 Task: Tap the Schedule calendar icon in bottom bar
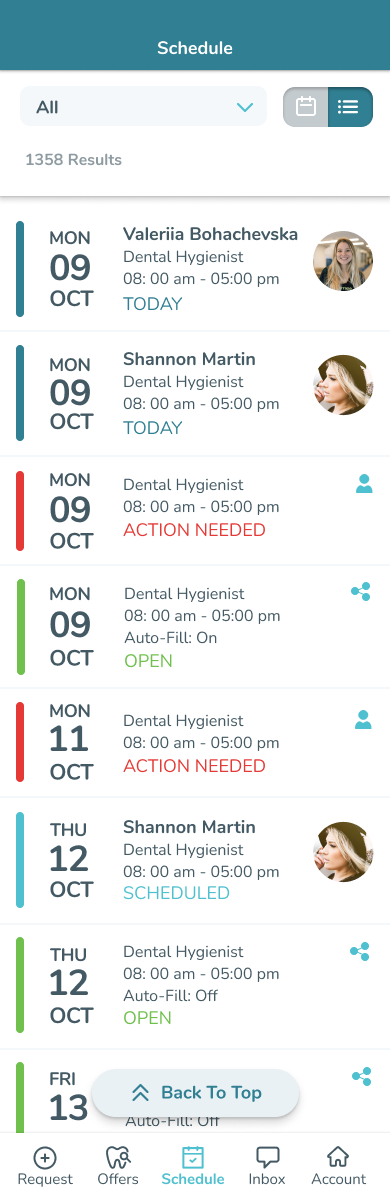point(193,1157)
